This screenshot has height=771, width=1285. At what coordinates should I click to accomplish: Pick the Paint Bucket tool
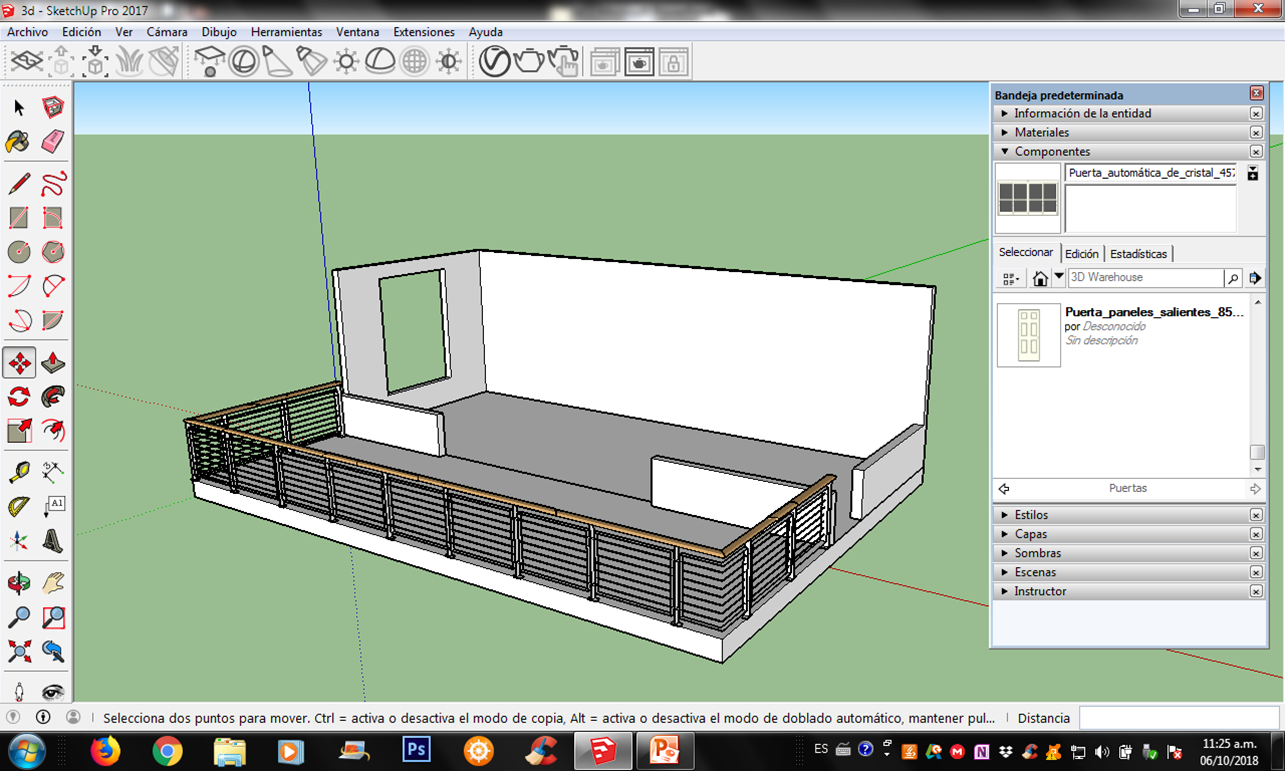(18, 142)
